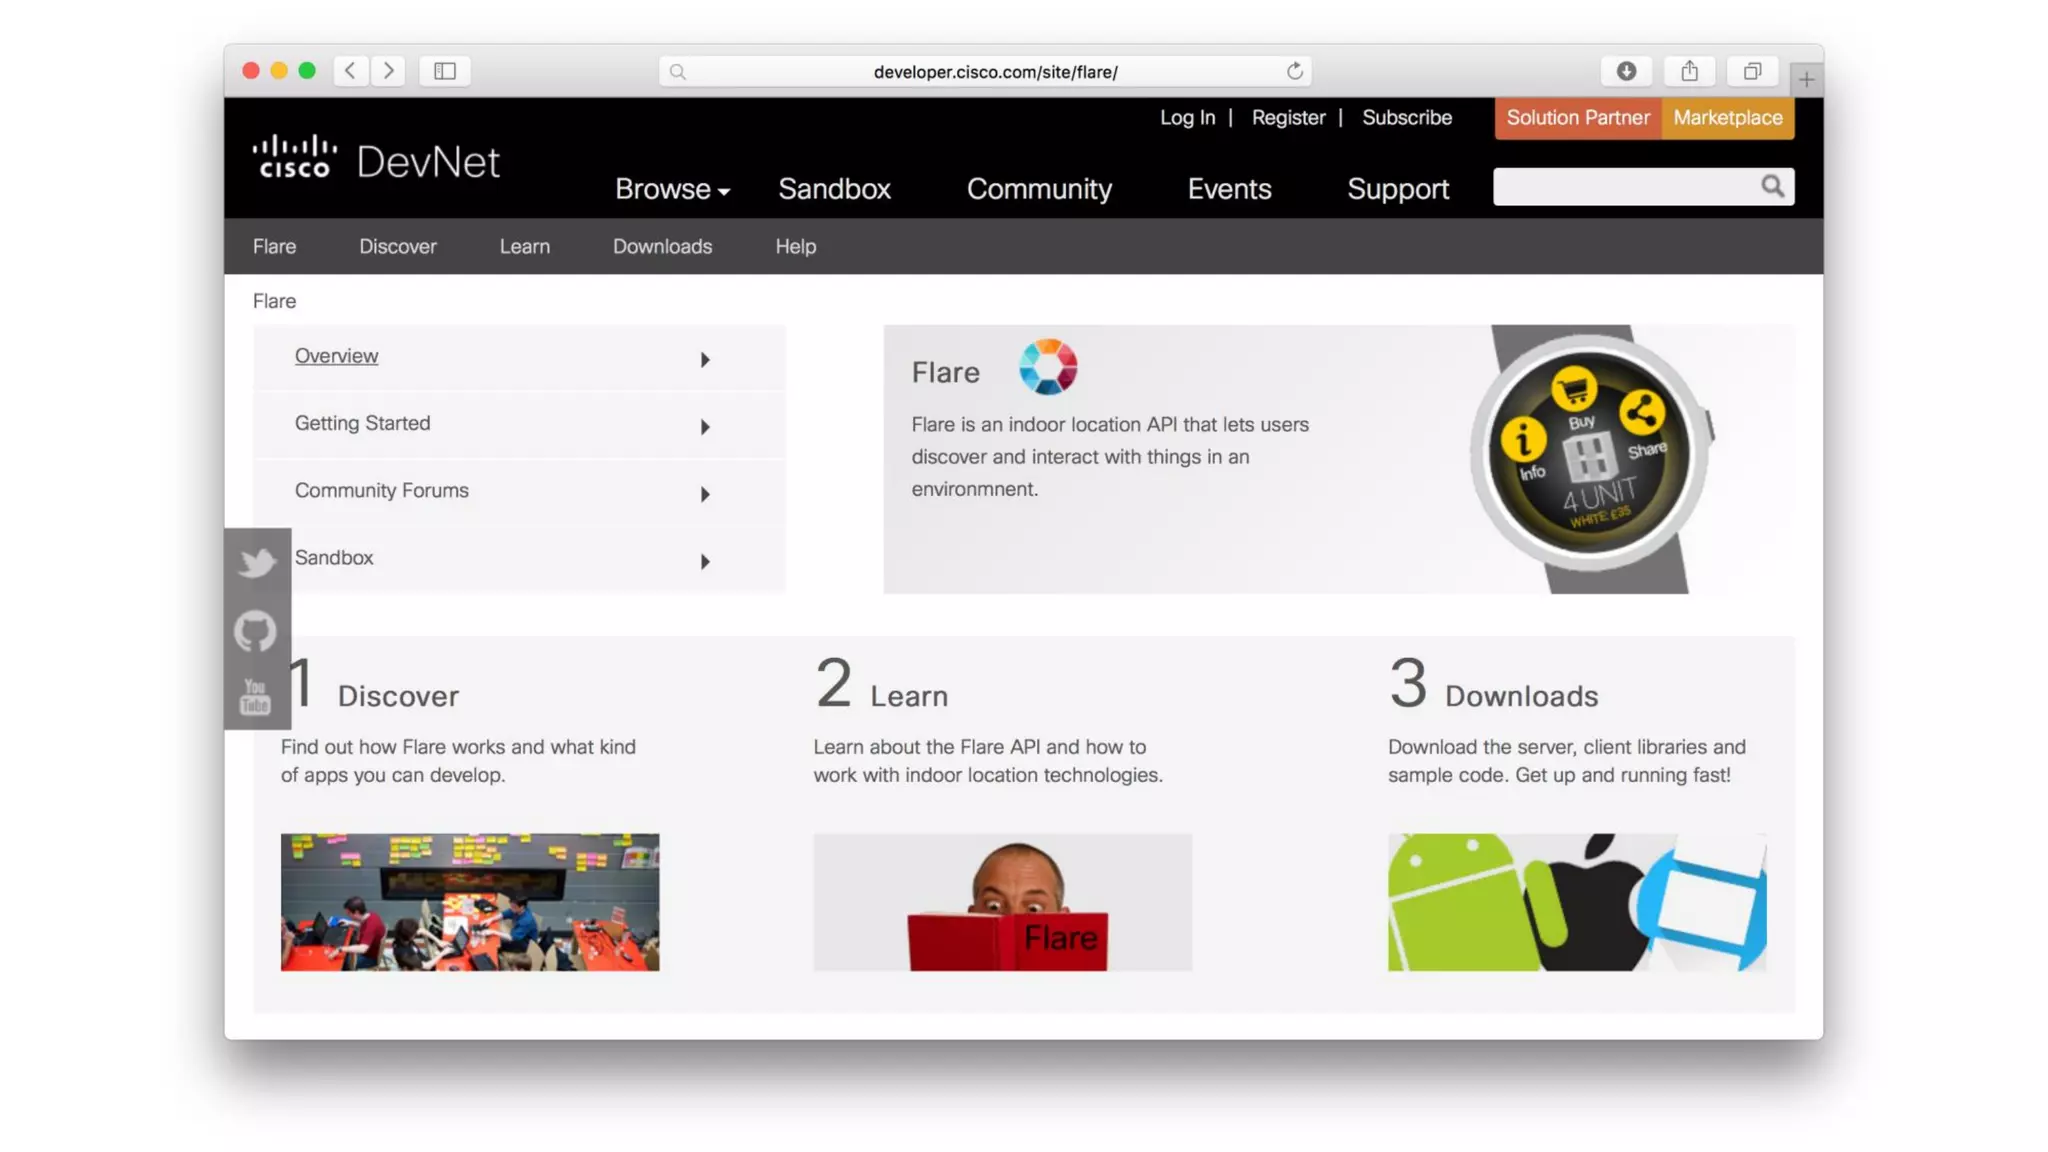The image size is (2048, 1152).
Task: Click the Twitter share icon
Action: point(257,563)
